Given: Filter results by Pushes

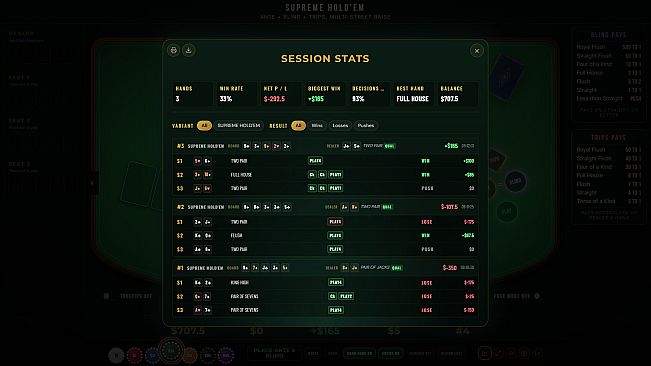Looking at the screenshot, I should [x=366, y=125].
